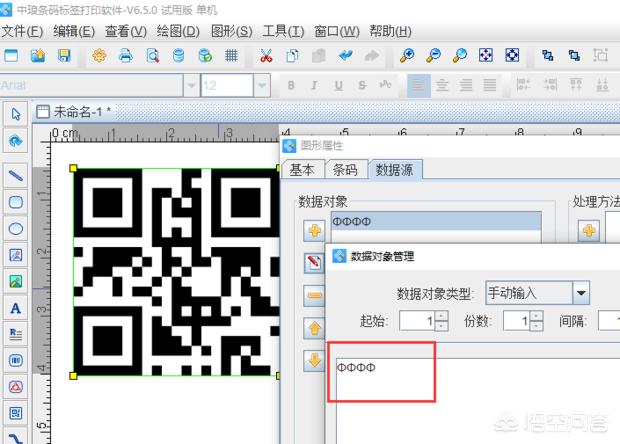This screenshot has height=444, width=620.
Task: Open the 文件(F) menu
Action: tap(22, 31)
